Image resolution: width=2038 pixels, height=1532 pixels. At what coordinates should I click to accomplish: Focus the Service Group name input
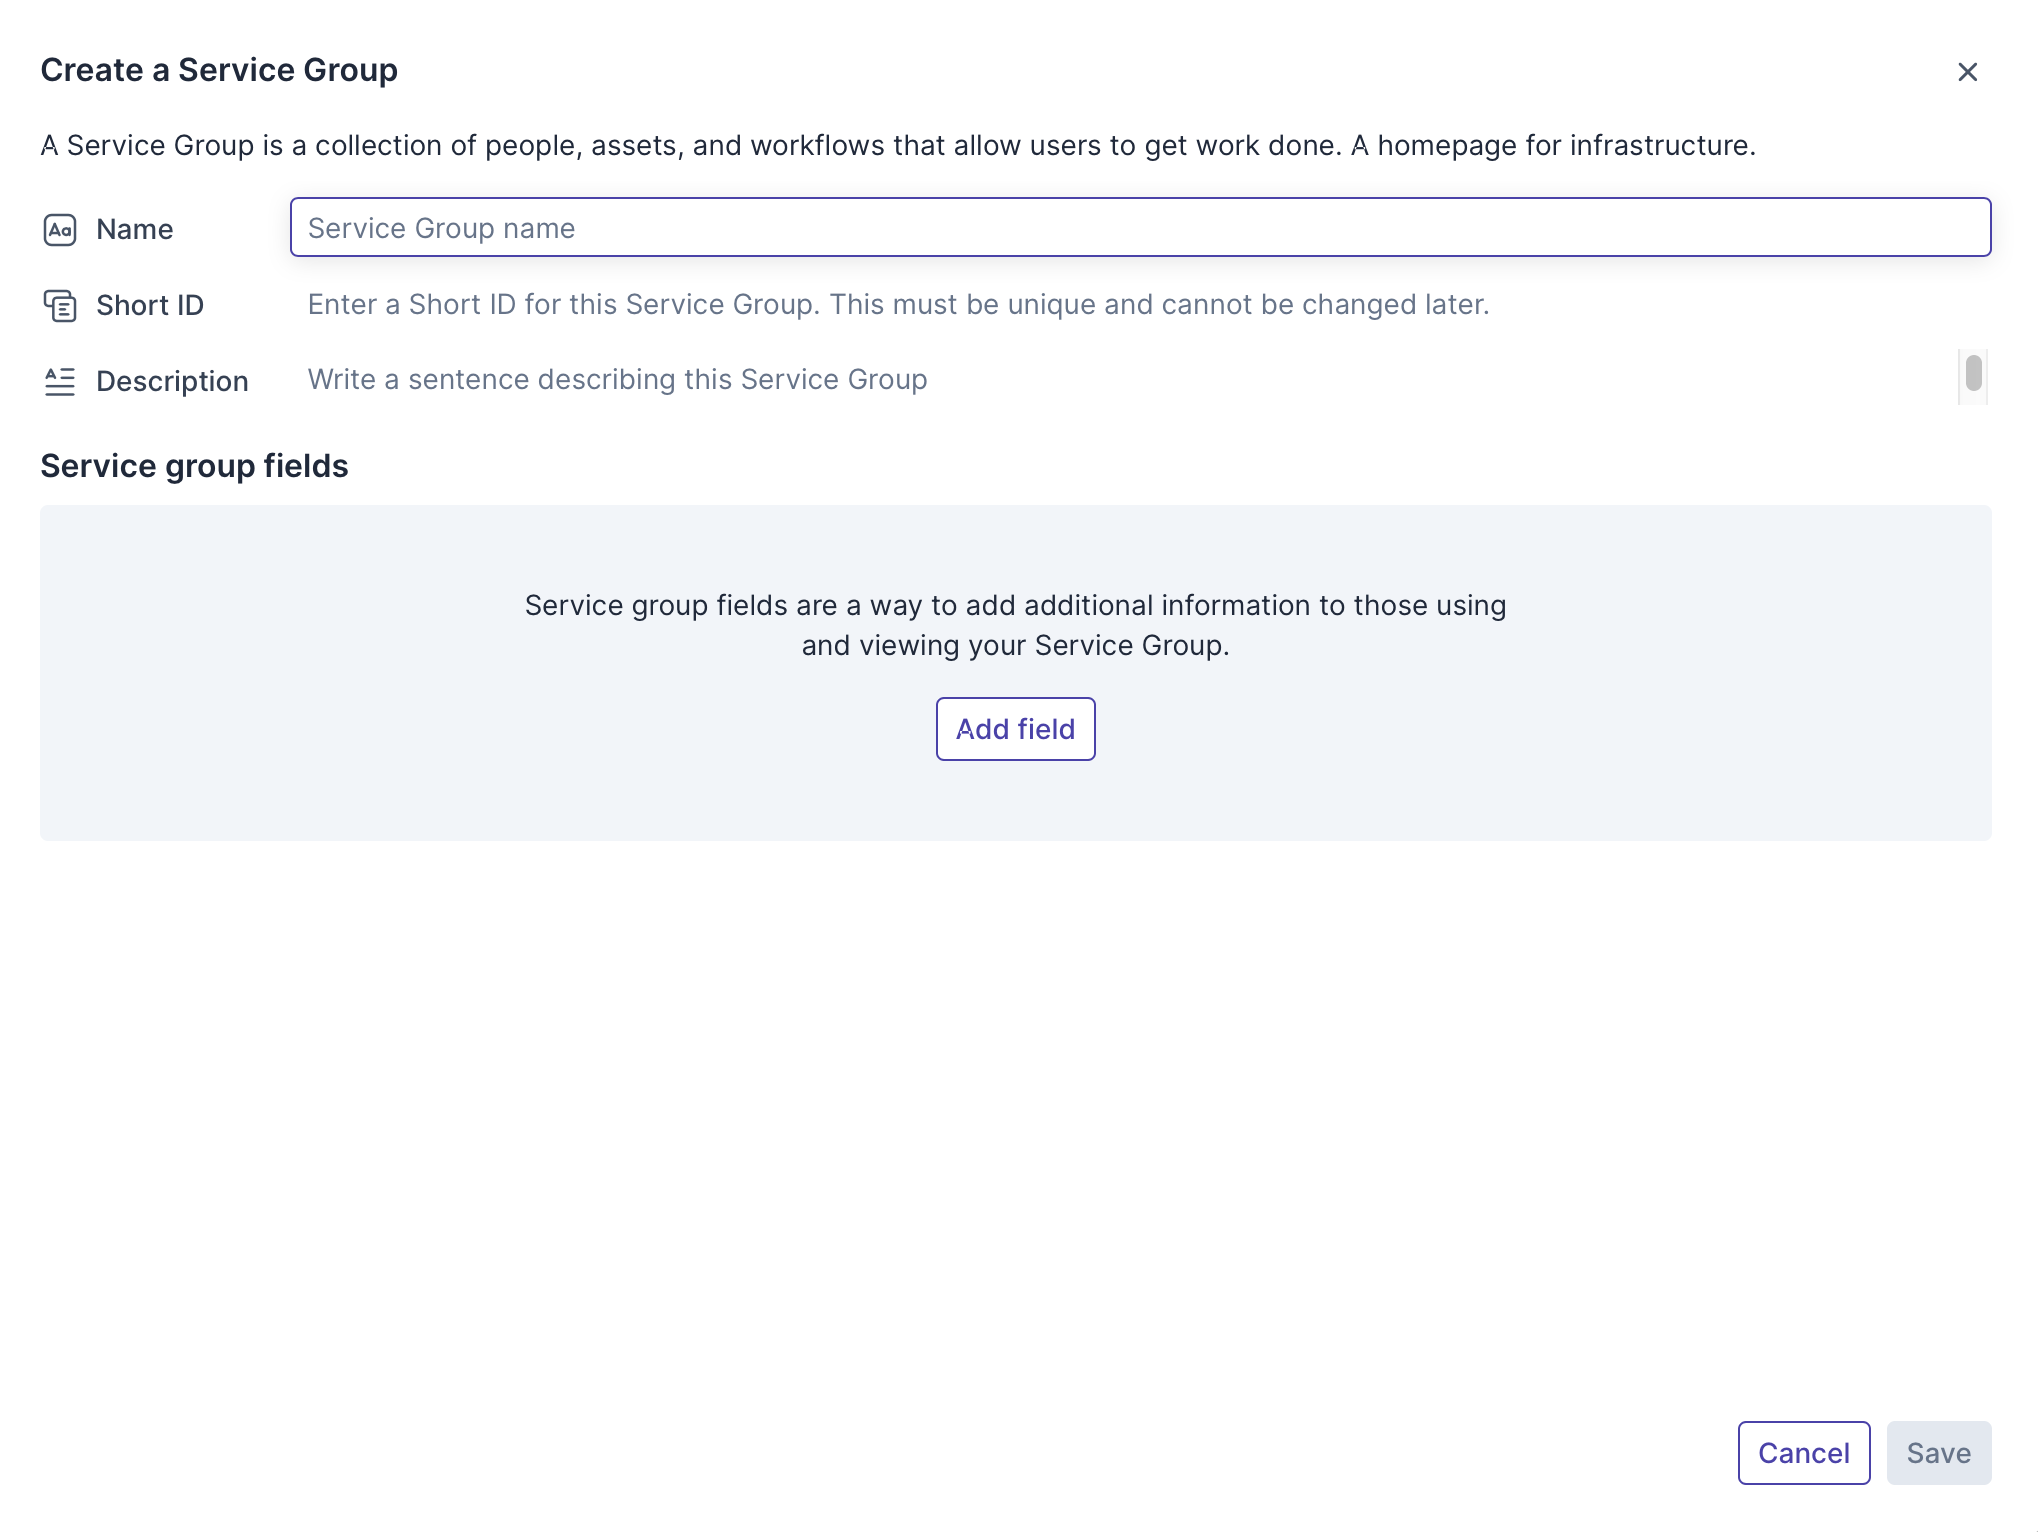[x=1140, y=228]
